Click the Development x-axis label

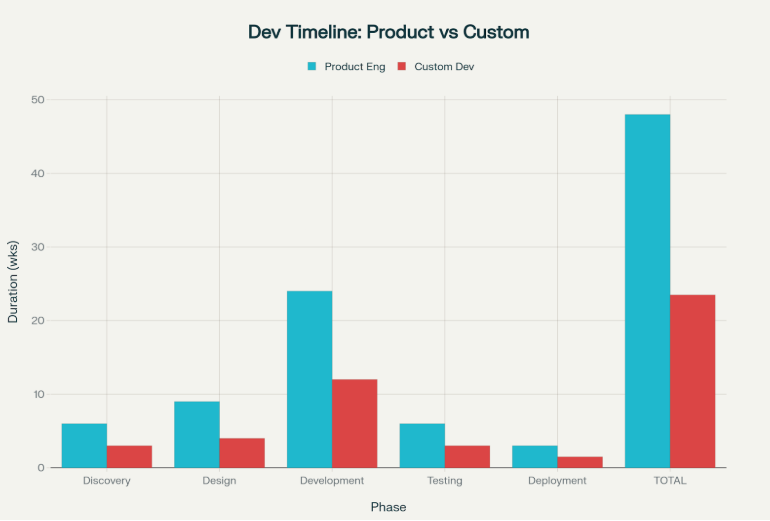point(332,481)
